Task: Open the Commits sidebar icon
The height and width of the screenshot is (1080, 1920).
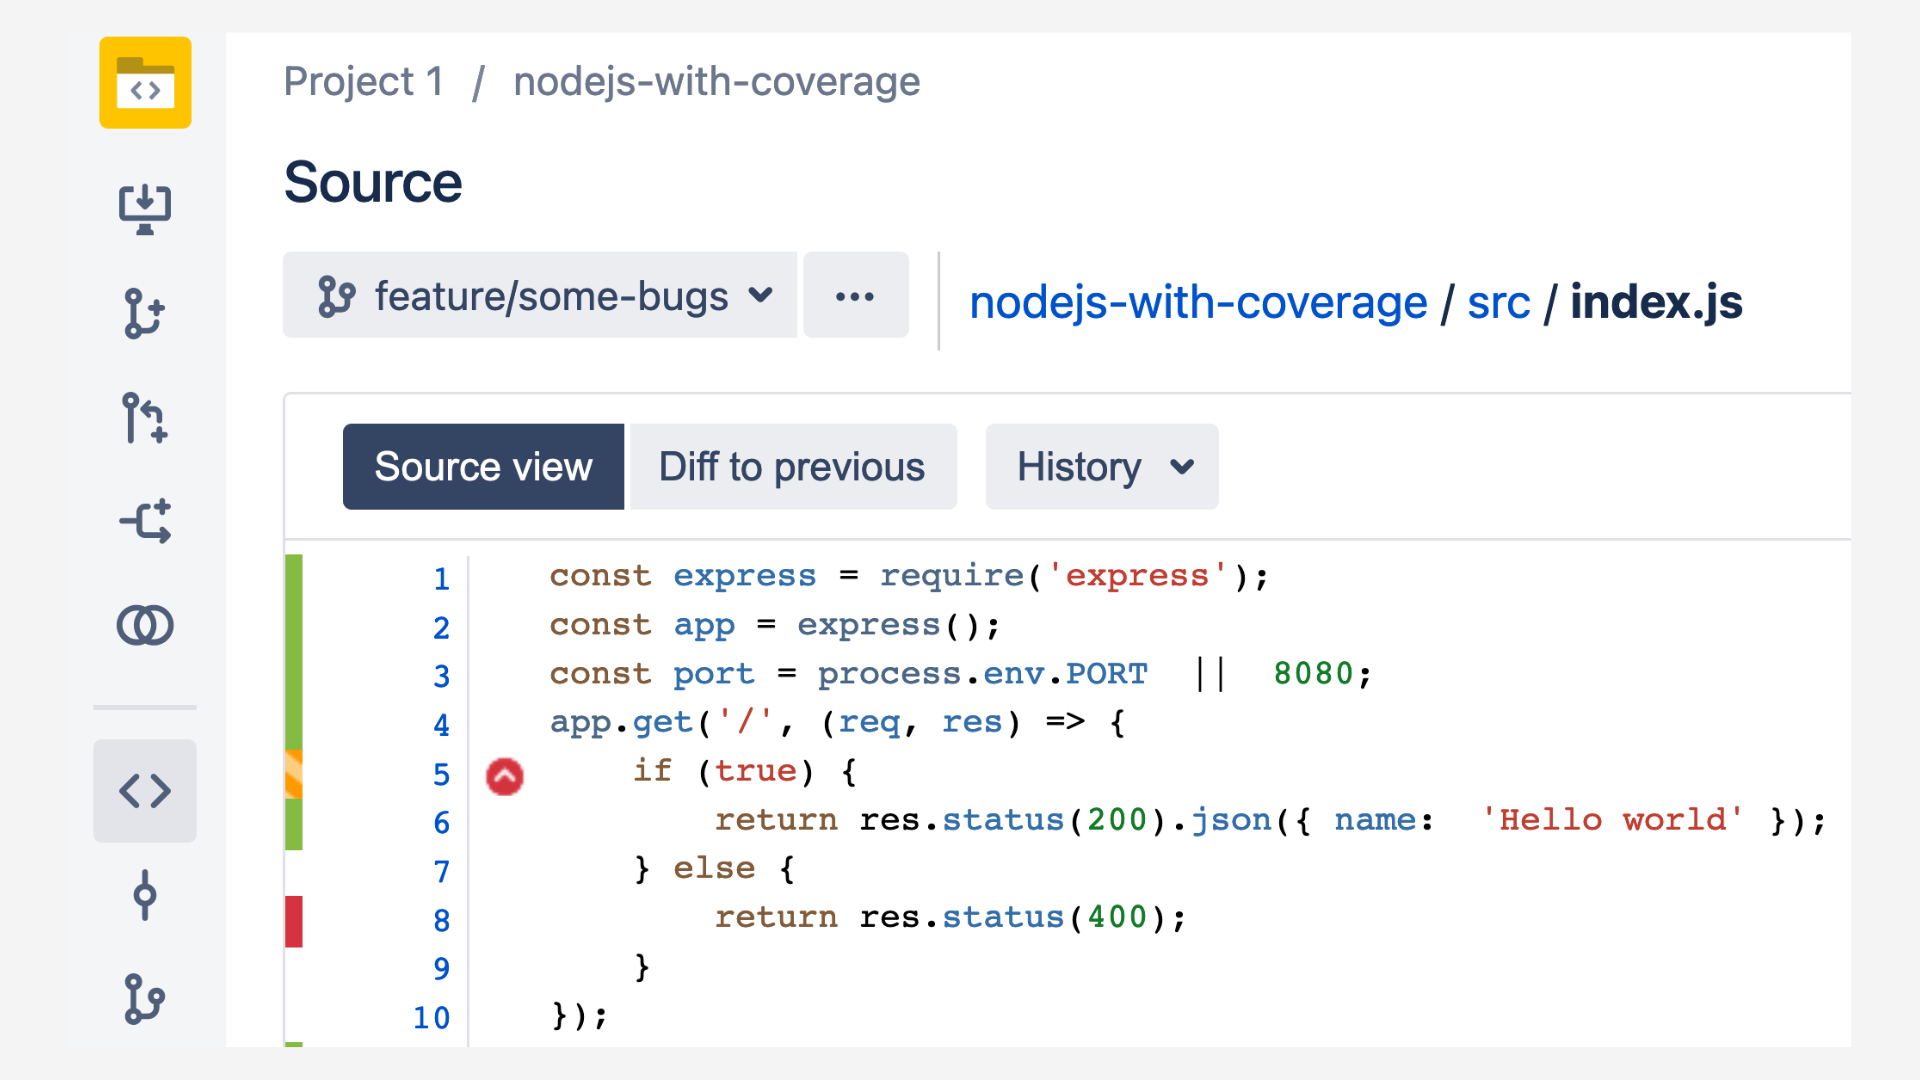Action: (x=145, y=895)
